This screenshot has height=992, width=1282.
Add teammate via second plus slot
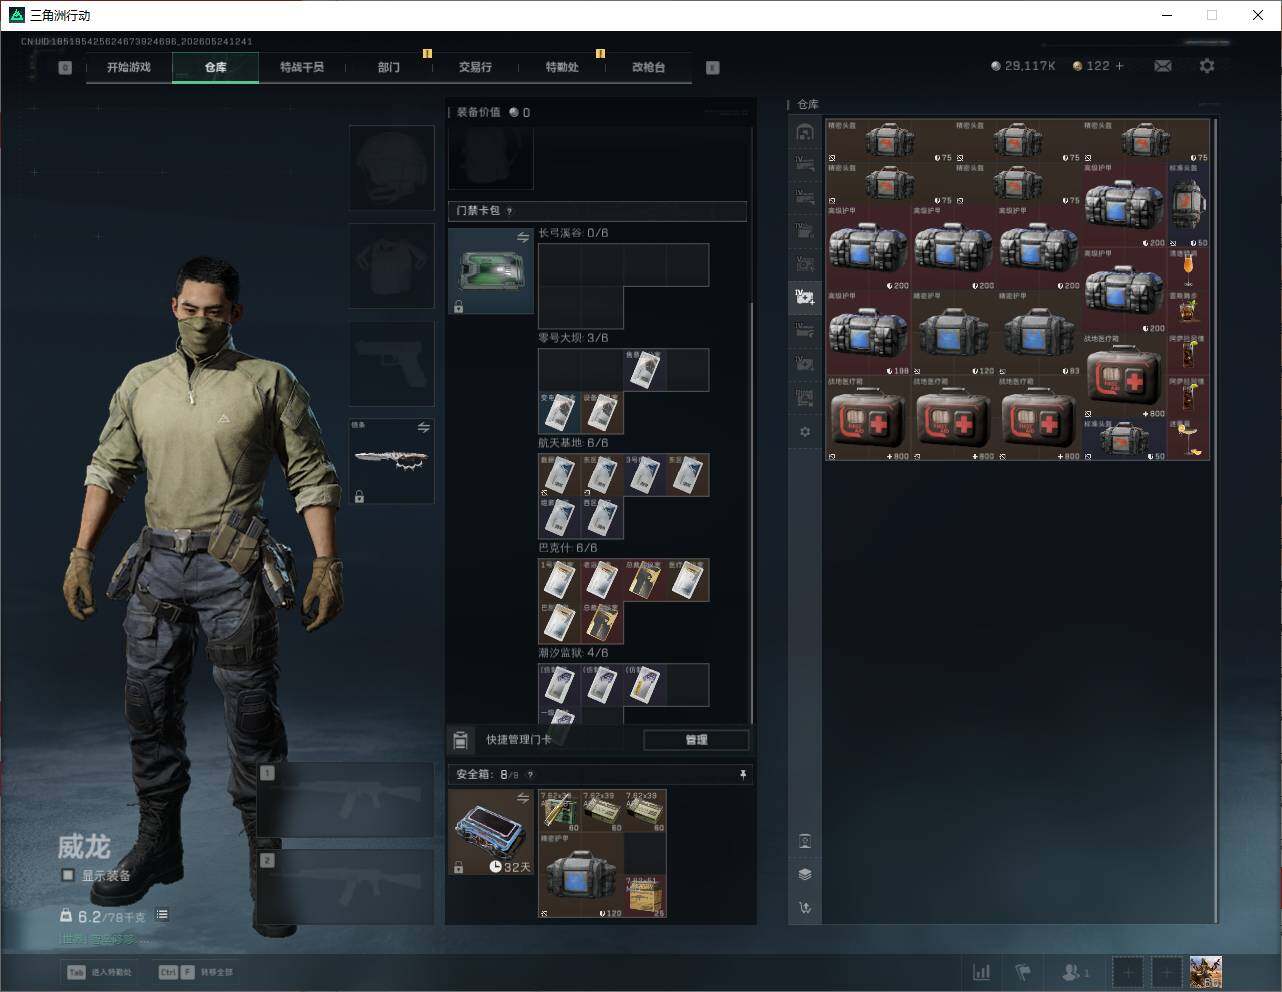click(x=1166, y=972)
